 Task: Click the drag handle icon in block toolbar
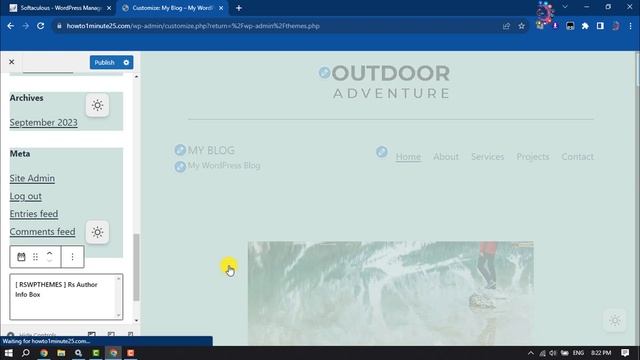point(36,257)
